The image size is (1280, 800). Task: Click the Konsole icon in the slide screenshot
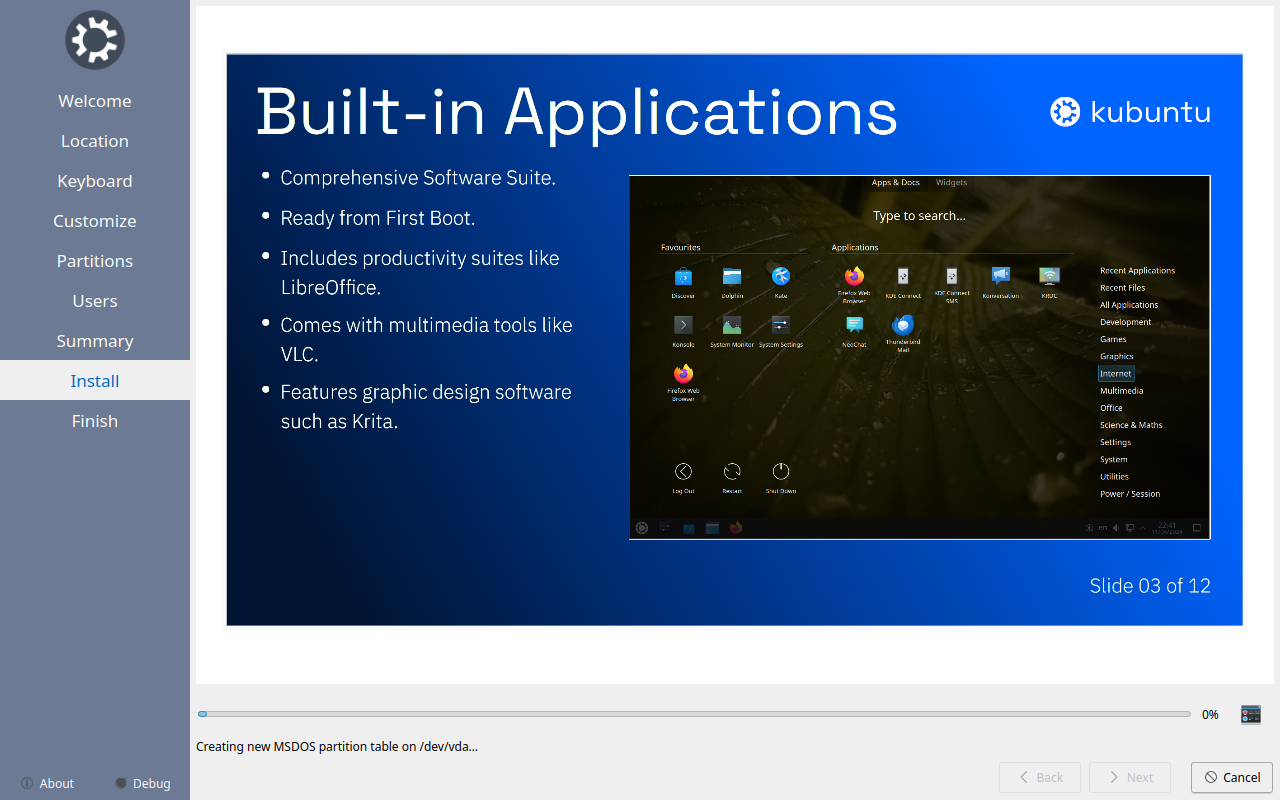(683, 324)
